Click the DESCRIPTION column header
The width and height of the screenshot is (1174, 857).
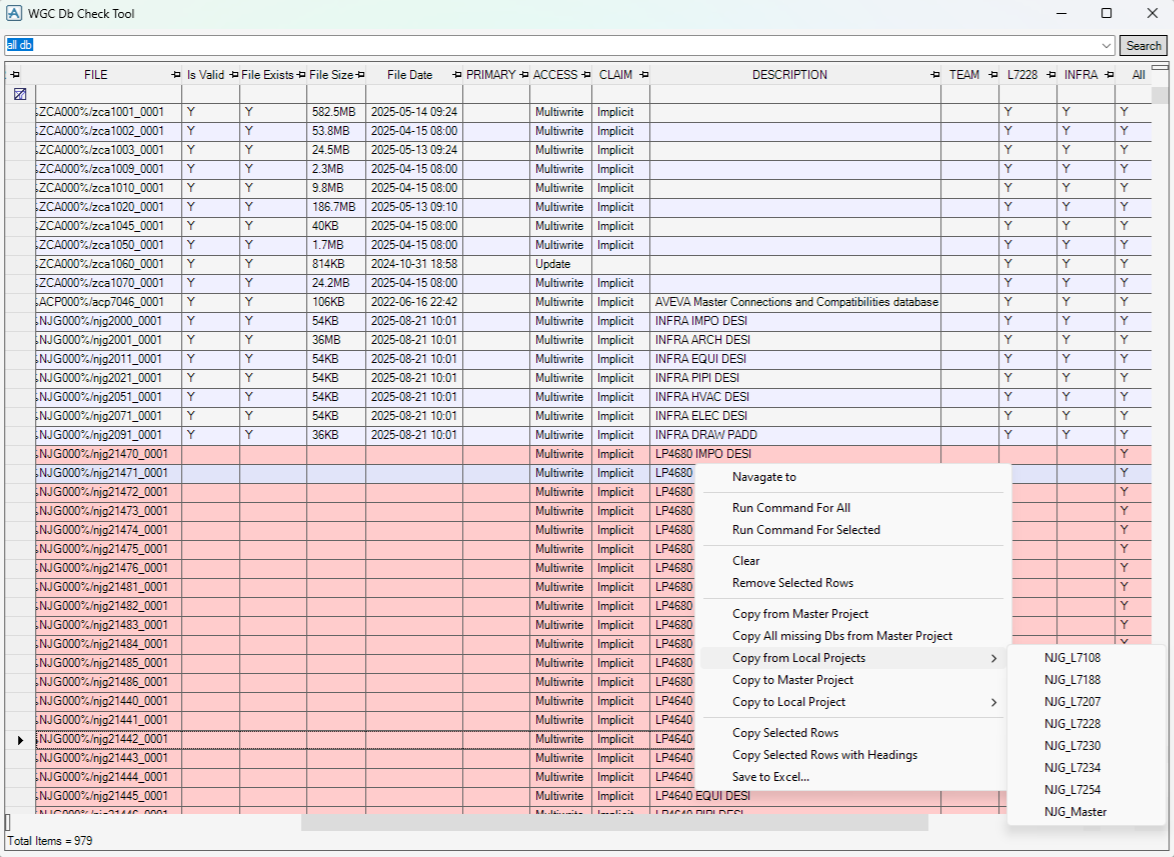[790, 75]
